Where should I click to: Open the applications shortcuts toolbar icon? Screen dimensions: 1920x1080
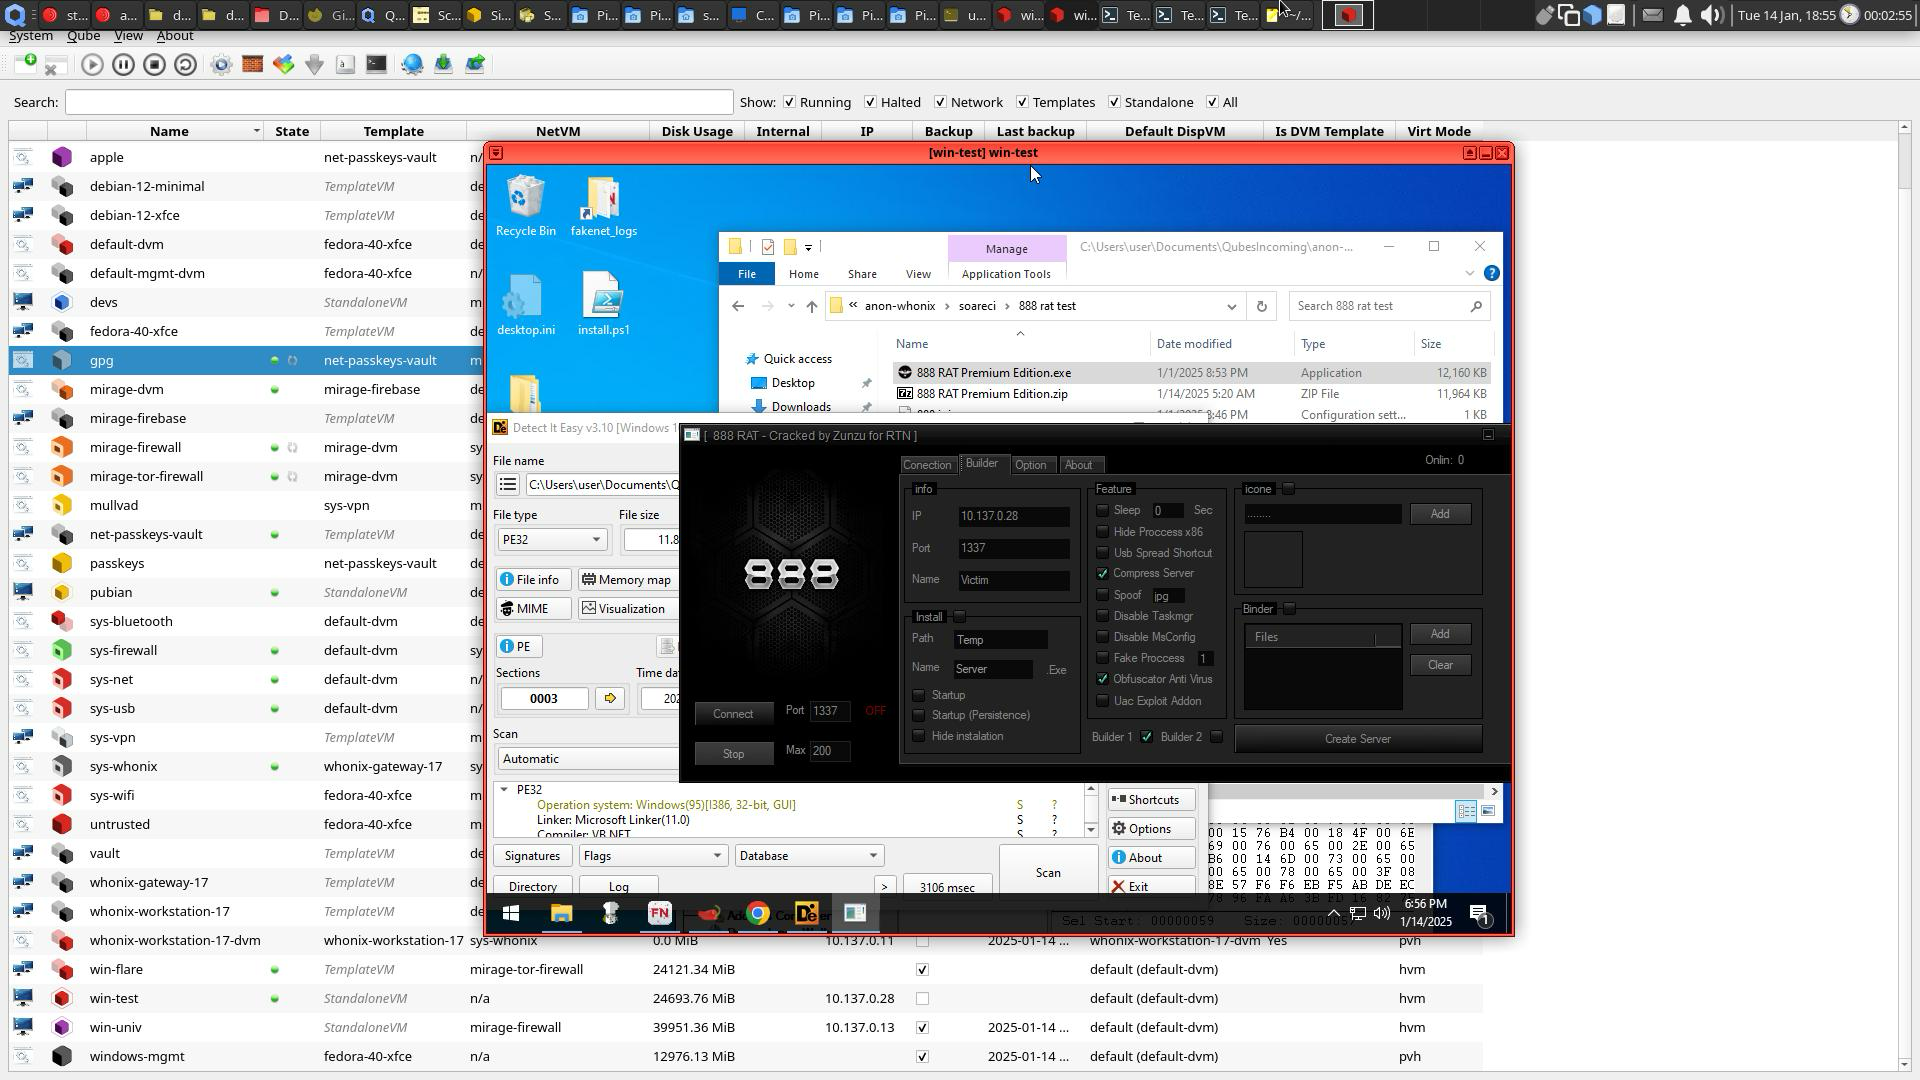tap(284, 64)
